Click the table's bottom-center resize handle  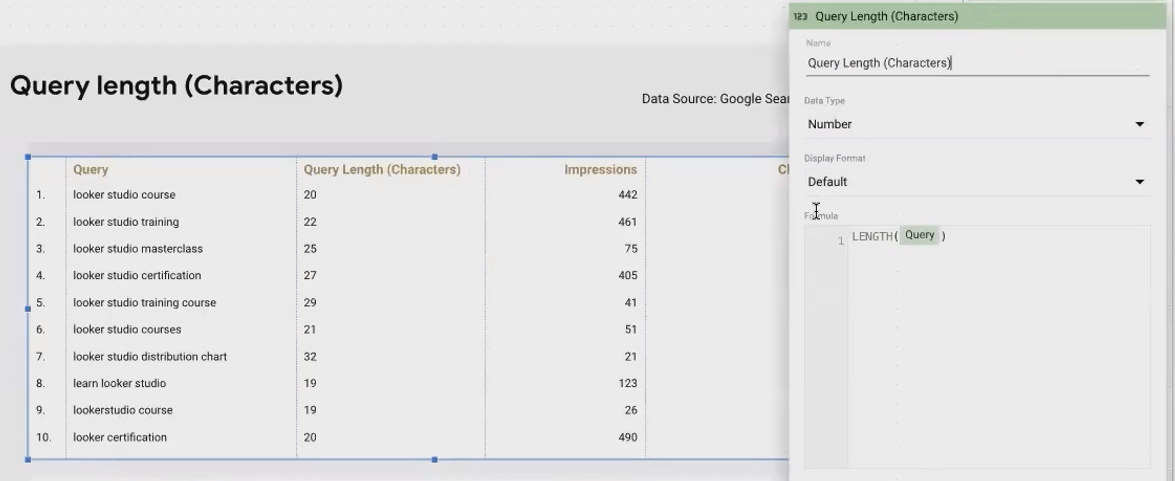coord(435,459)
